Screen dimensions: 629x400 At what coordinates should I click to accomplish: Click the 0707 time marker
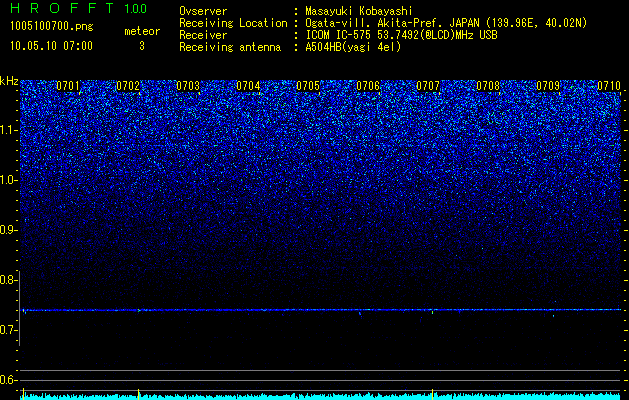point(428,86)
